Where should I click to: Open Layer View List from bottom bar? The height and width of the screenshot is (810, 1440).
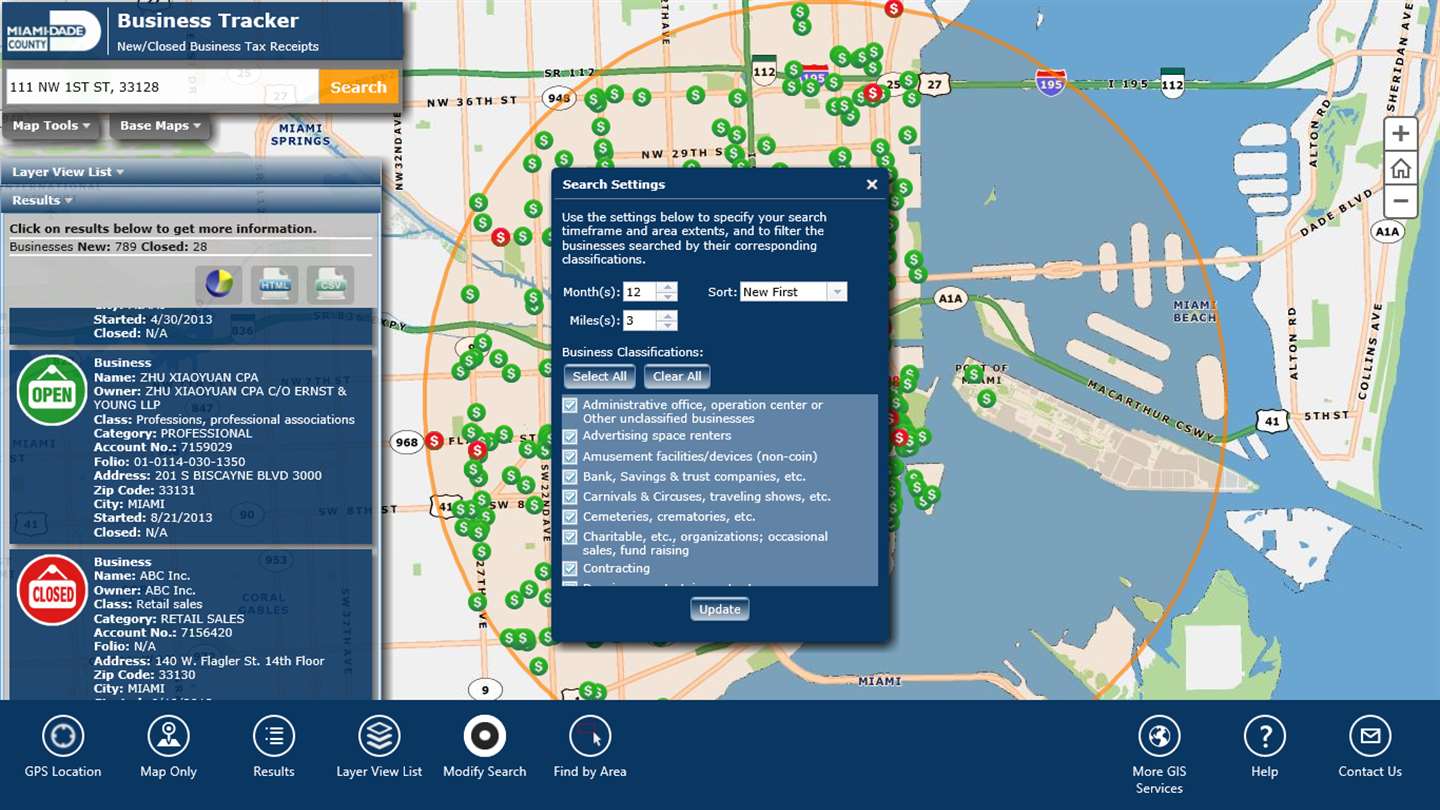(x=379, y=737)
